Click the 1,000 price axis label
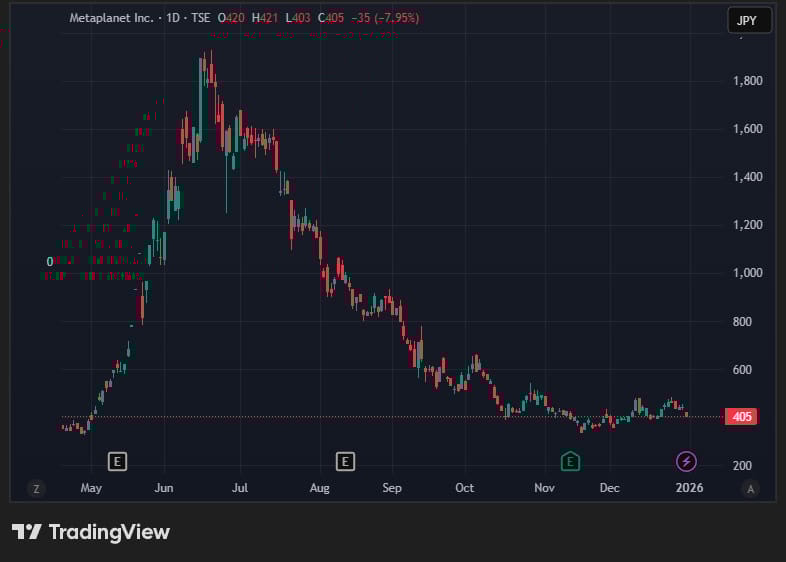Screen dimensions: 786x562 point(747,273)
